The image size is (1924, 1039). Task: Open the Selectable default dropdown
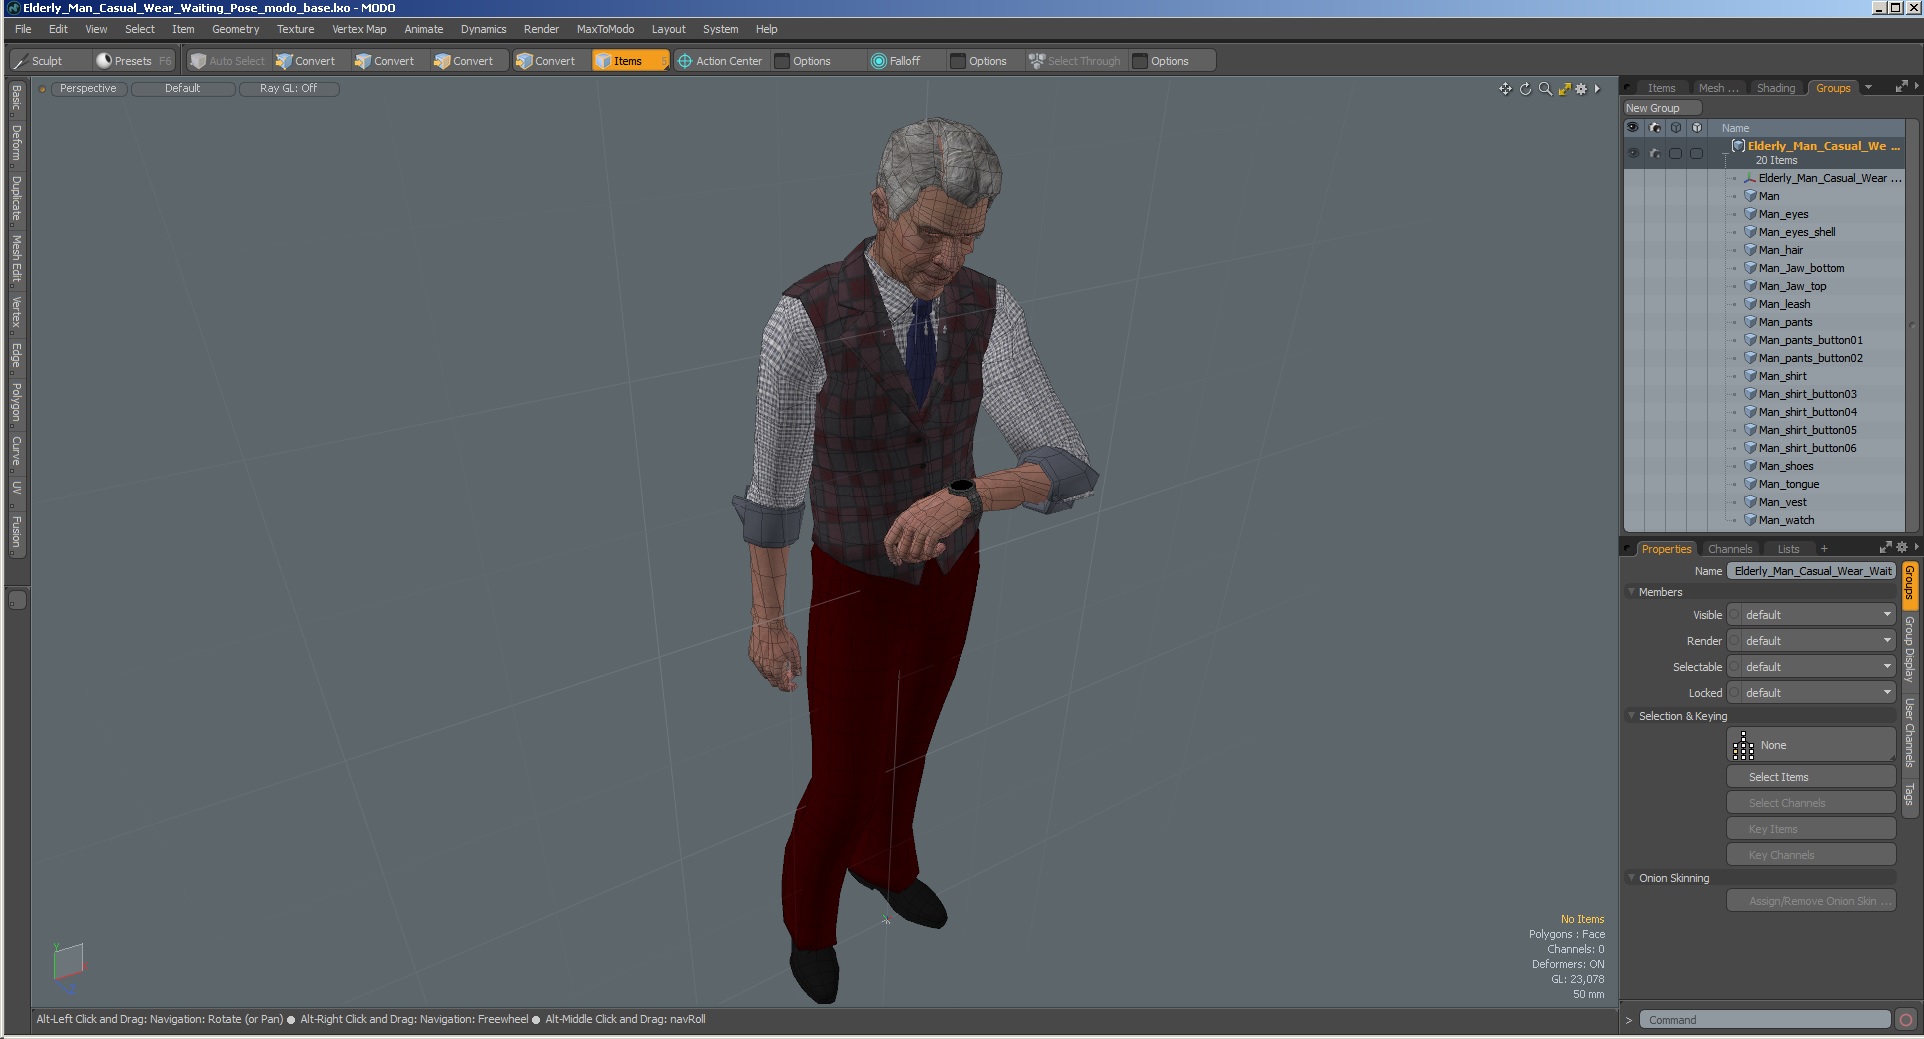1818,667
